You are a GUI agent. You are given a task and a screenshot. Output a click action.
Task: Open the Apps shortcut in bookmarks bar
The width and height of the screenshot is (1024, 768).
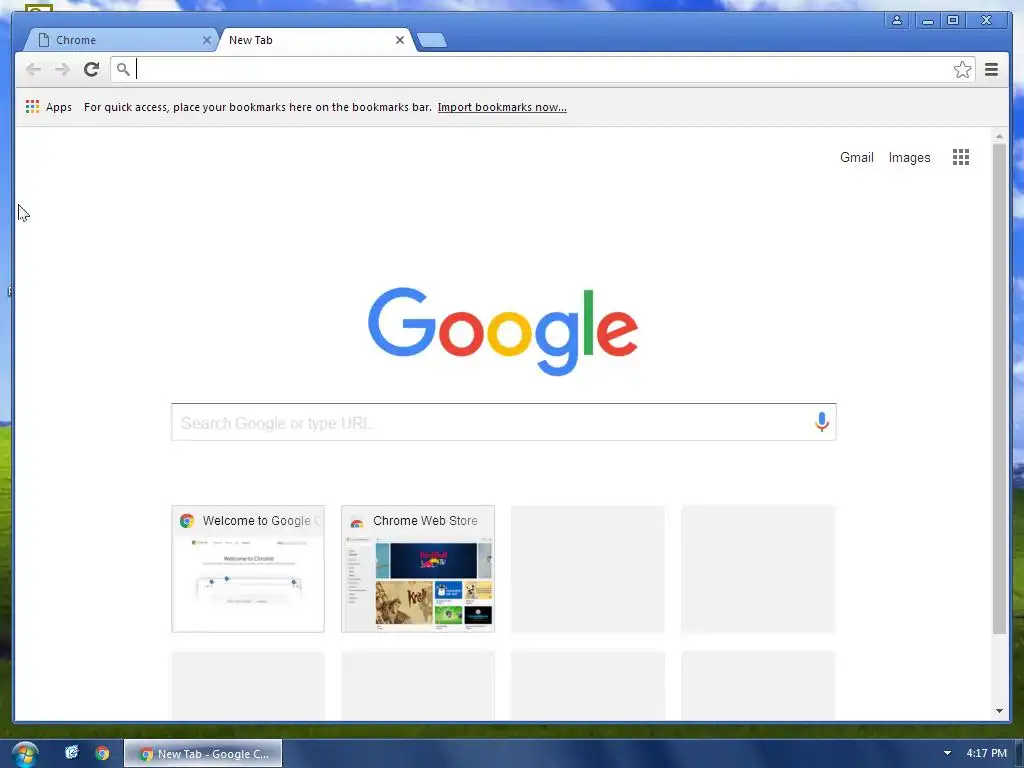[x=48, y=107]
